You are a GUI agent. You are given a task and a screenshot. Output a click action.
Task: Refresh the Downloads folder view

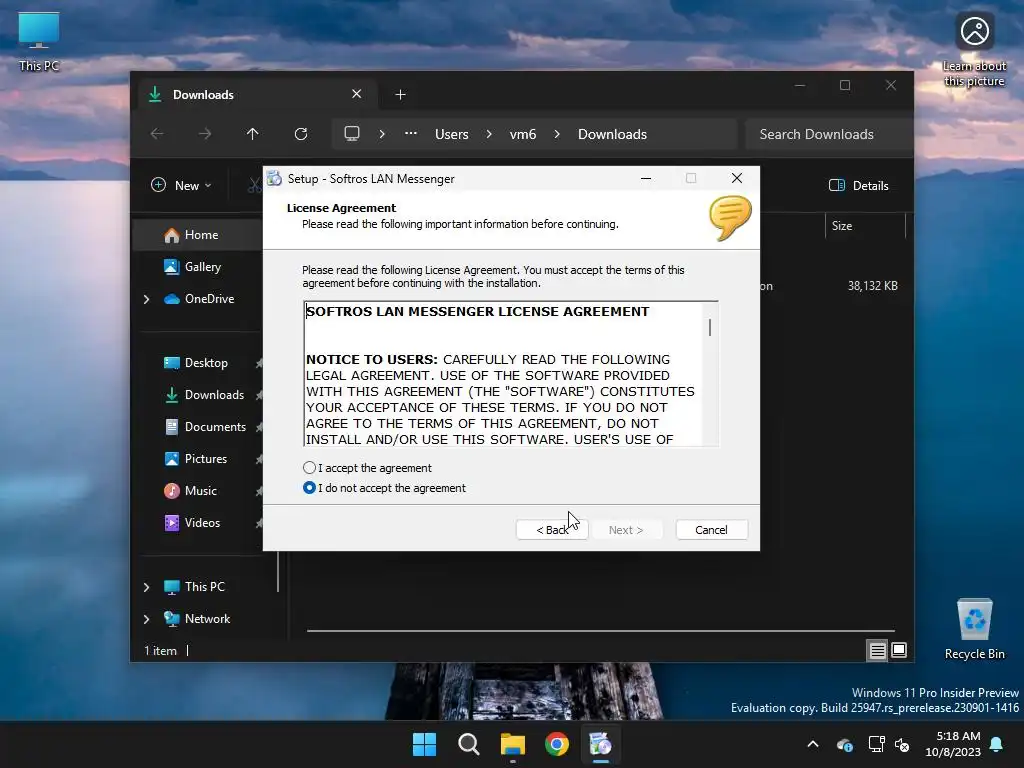[x=300, y=134]
